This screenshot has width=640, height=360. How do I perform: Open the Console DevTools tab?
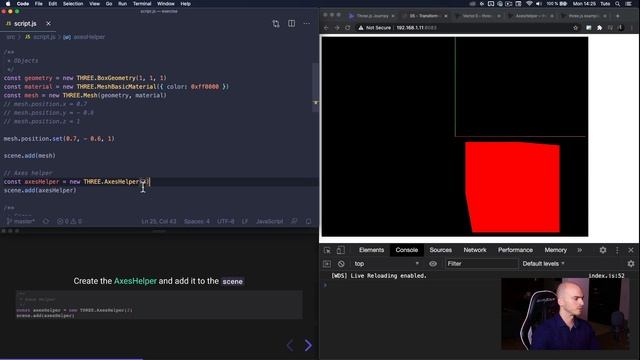[407, 250]
